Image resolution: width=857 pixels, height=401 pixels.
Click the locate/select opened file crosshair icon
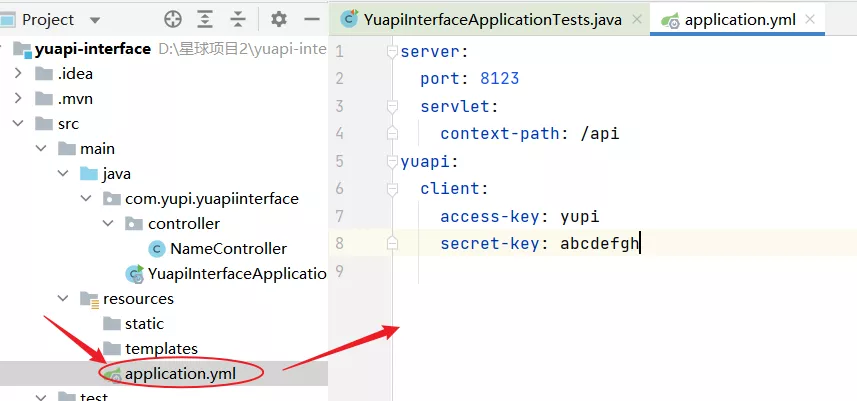(173, 20)
